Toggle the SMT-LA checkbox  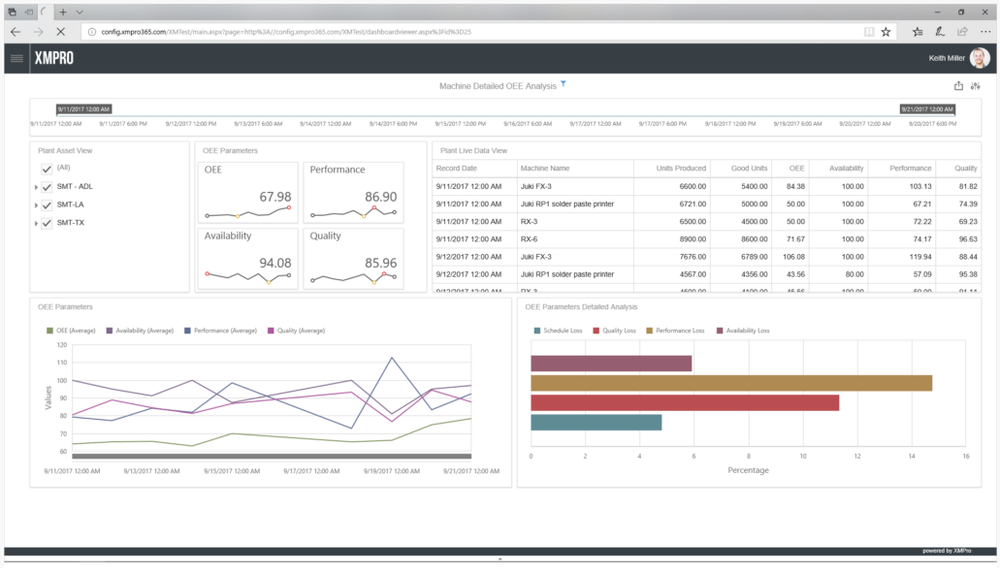[x=47, y=205]
